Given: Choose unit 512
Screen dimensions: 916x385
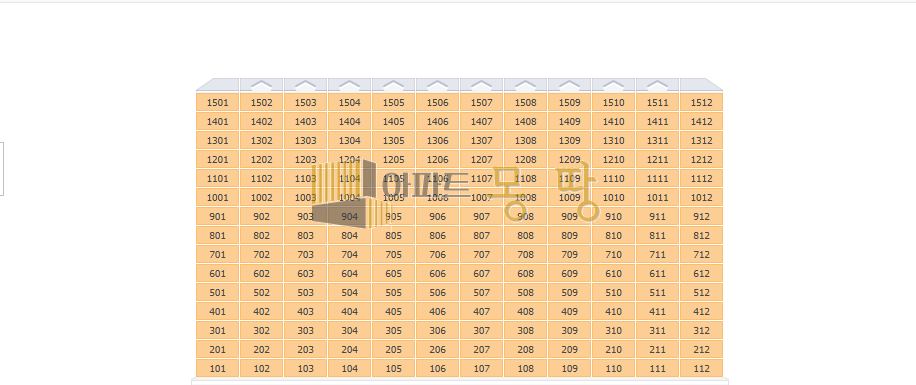Looking at the screenshot, I should 701,293.
